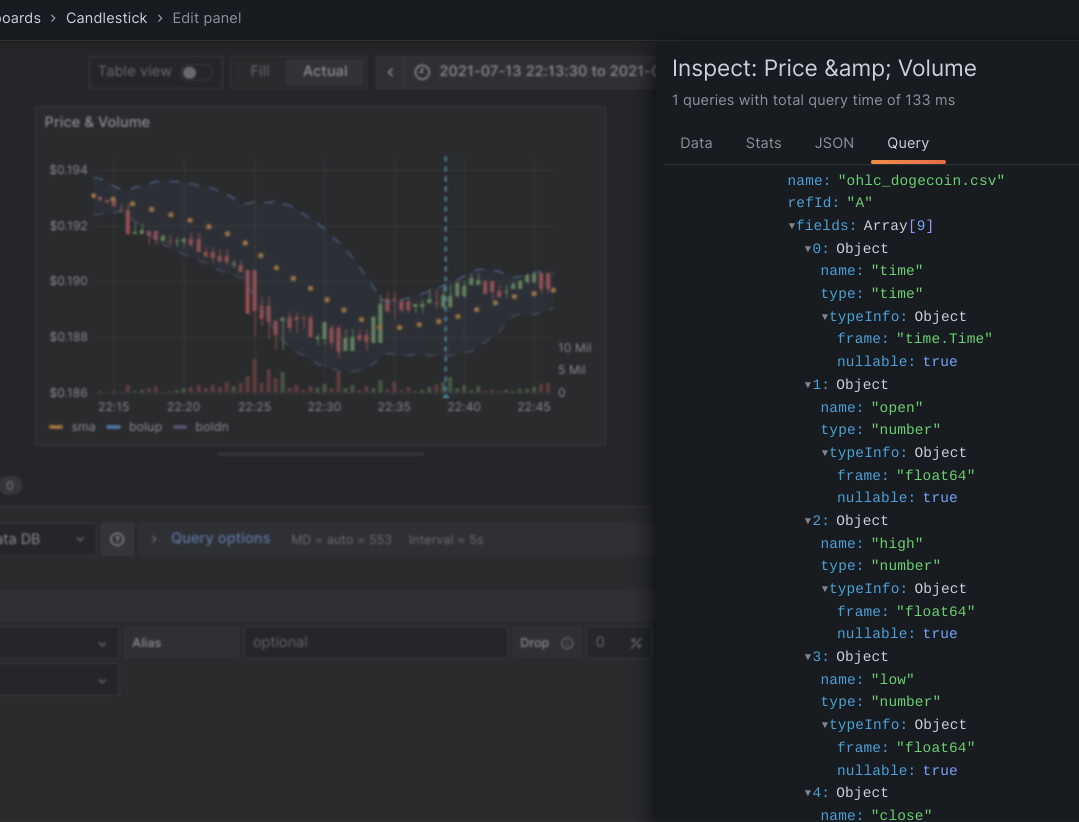Viewport: 1079px width, 822px height.
Task: Open the JSON tab
Action: (x=834, y=143)
